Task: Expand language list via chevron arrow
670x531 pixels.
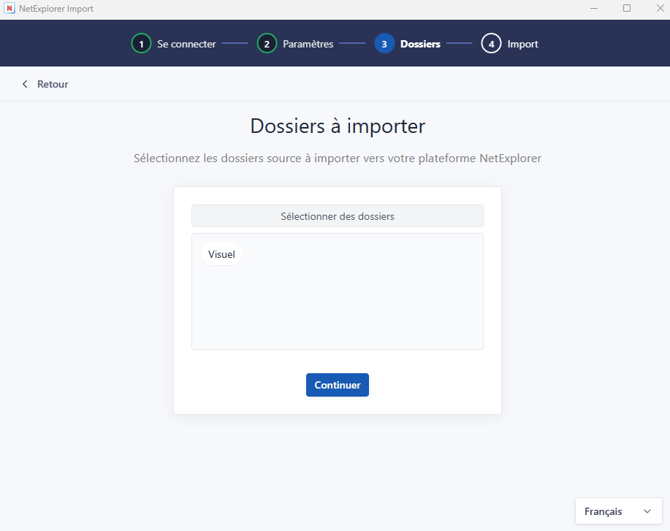Action: point(647,511)
